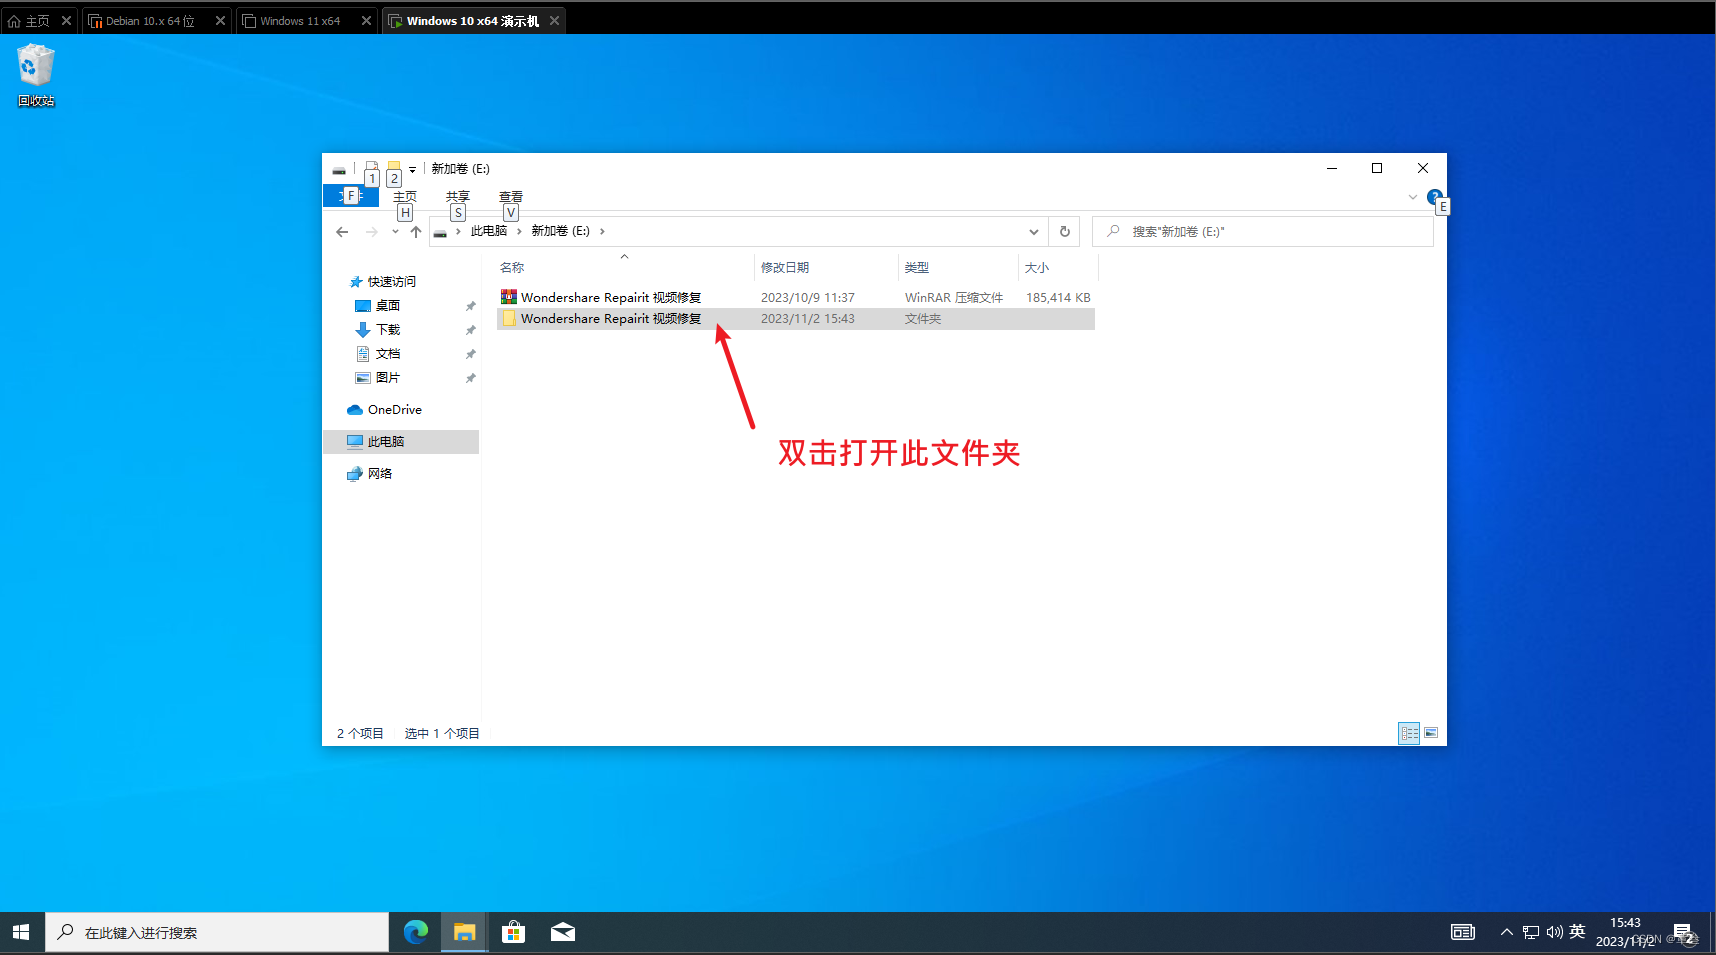Select 此电脑 in the navigation pane
The image size is (1716, 955).
tap(401, 442)
